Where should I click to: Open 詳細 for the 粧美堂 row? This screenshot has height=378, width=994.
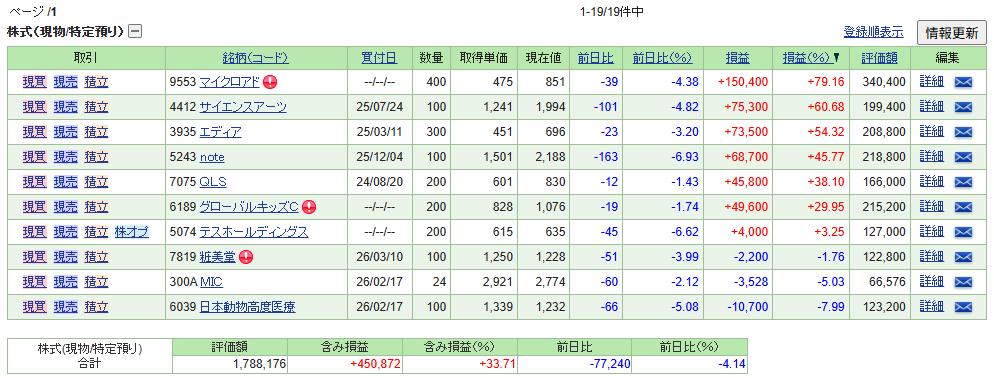tap(931, 257)
